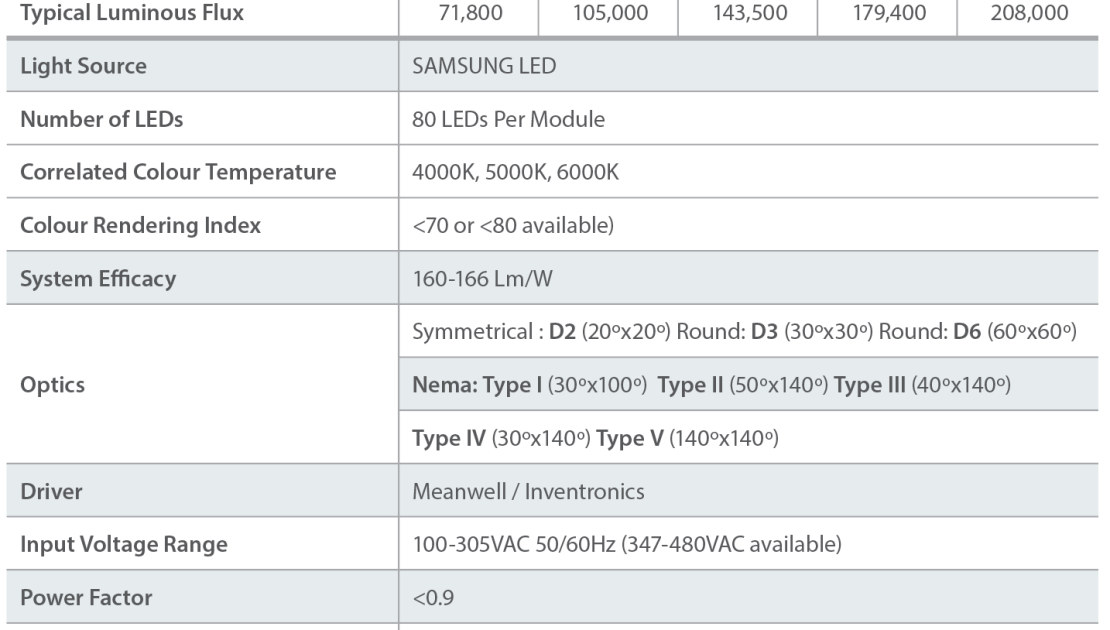Image resolution: width=1110 pixels, height=630 pixels.
Task: Select the Correlated Colour Temperature label
Action: (x=178, y=172)
